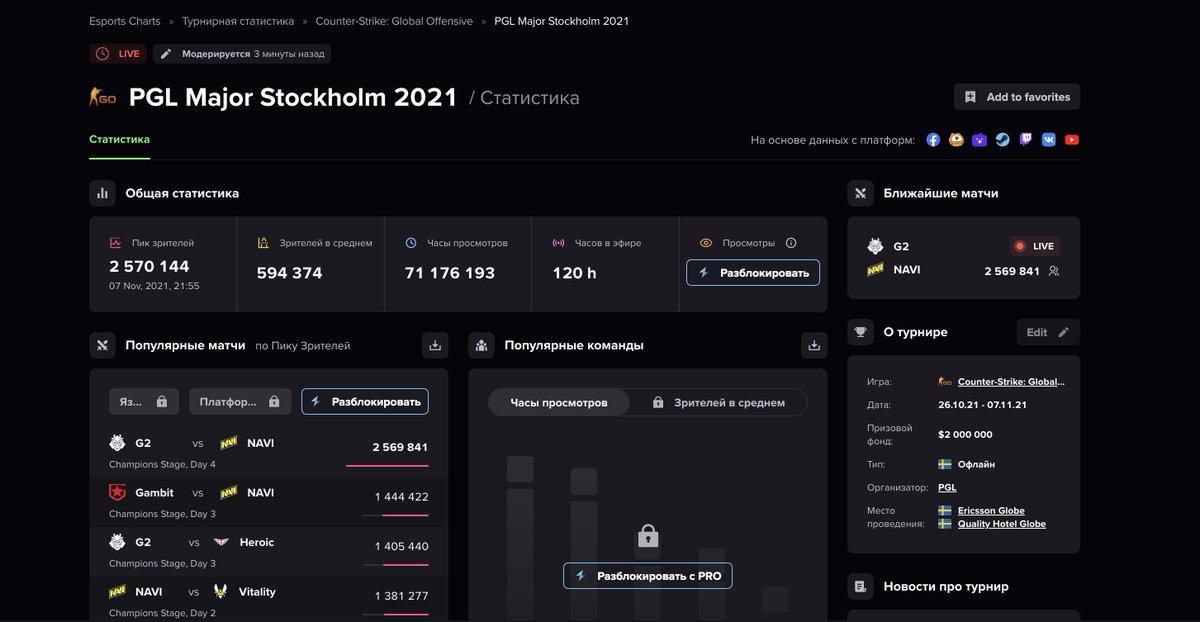Click the news icon for Новости про турнир
Image resolution: width=1200 pixels, height=622 pixels.
coord(861,586)
